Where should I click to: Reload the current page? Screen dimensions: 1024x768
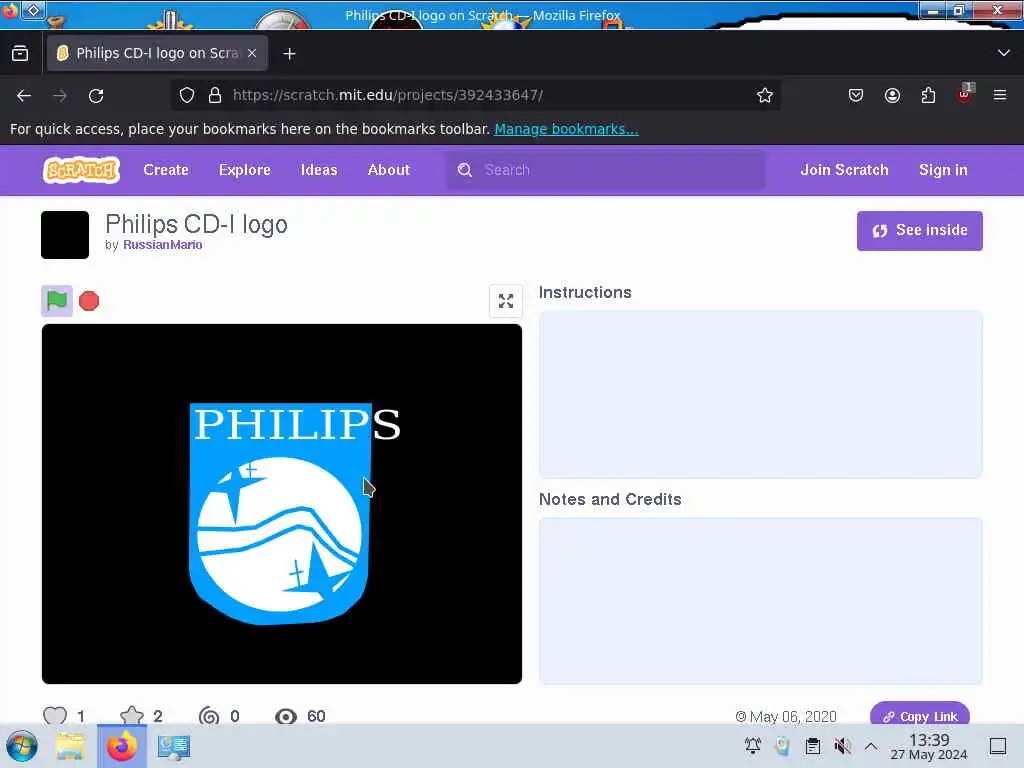click(x=96, y=96)
